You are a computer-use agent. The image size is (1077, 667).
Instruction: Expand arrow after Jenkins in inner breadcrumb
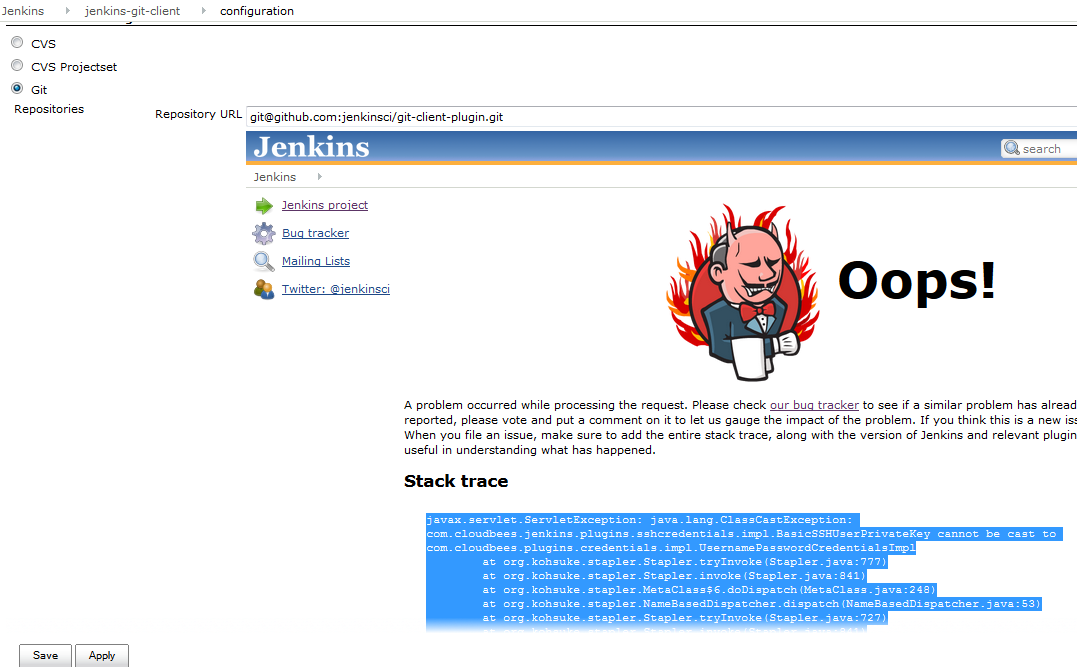tap(319, 177)
